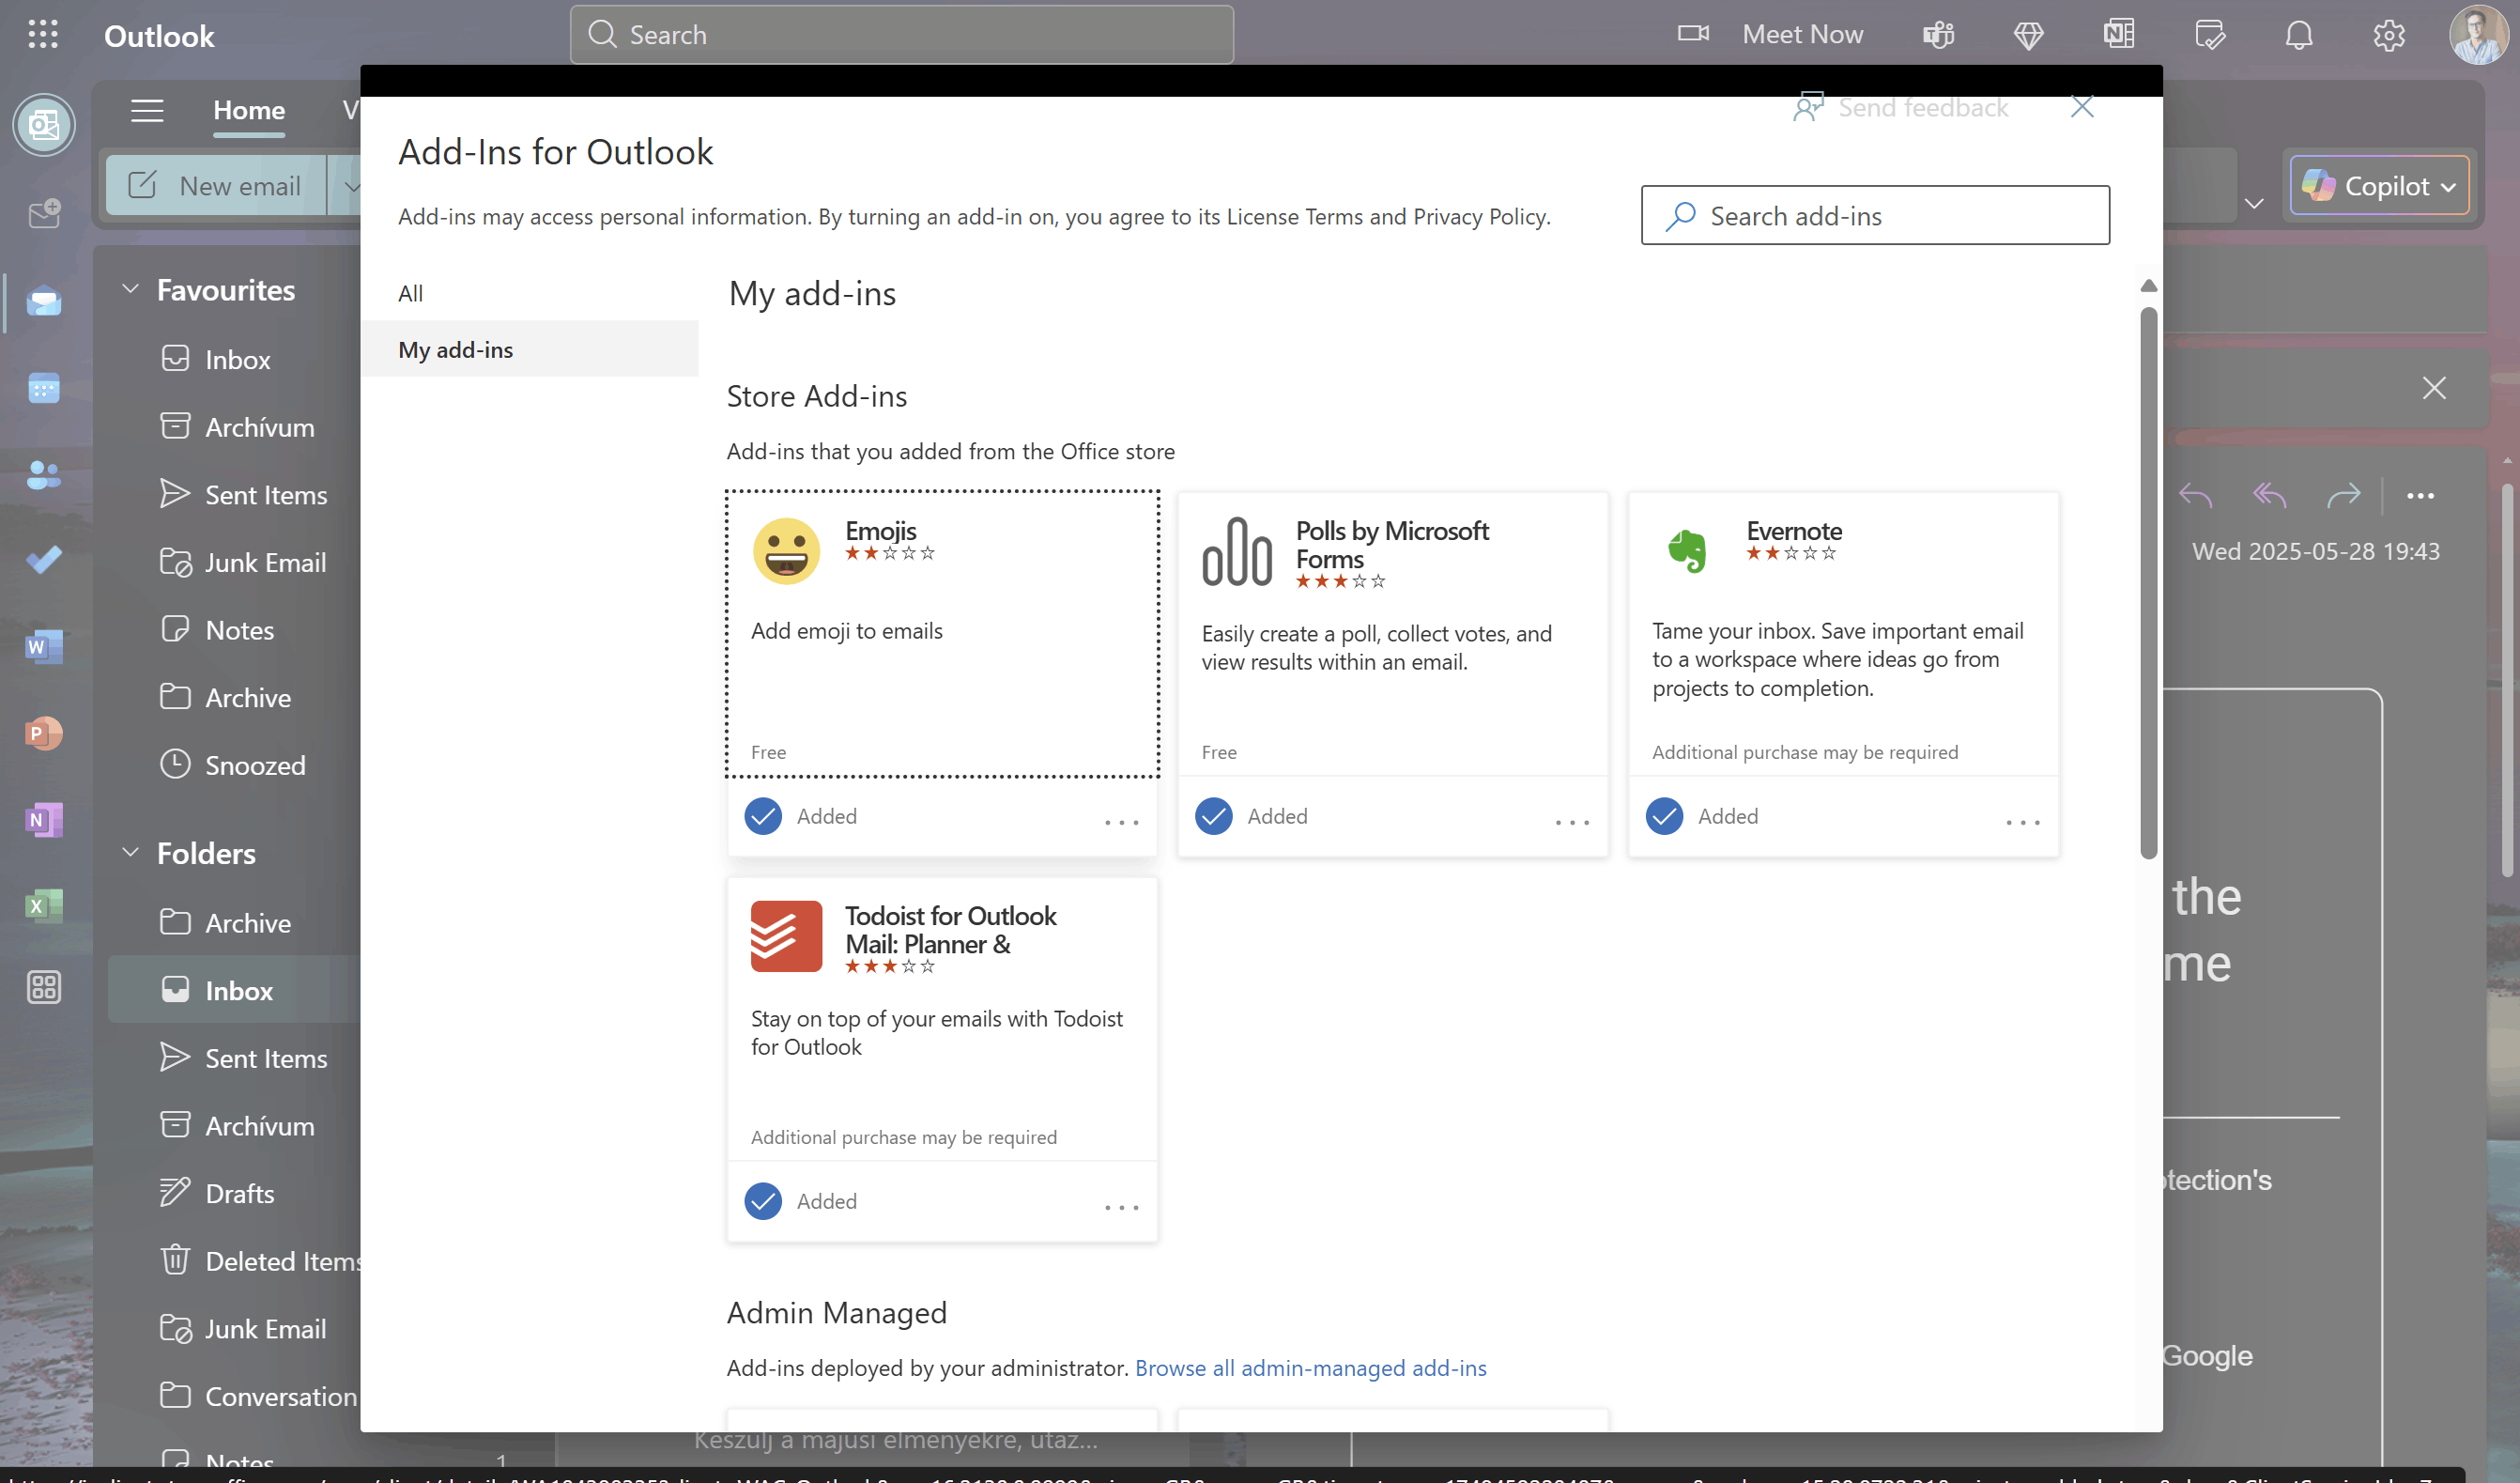This screenshot has height=1483, width=2520.
Task: Toggle Added for Todoist for Outlook Mail
Action: pyautogui.click(x=763, y=1201)
